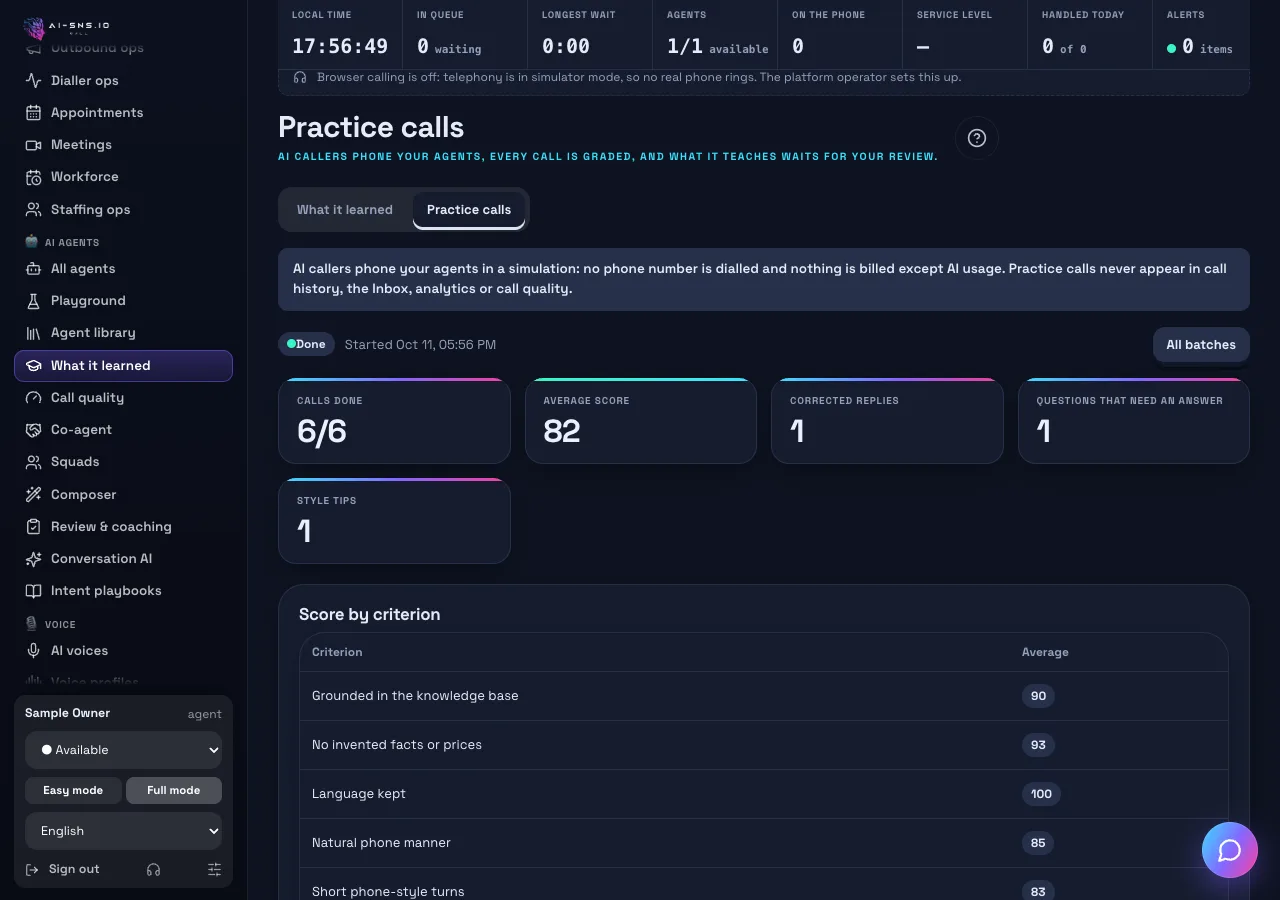This screenshot has height=900, width=1280.
Task: Switch to the 'What it learned' tab
Action: (x=345, y=210)
